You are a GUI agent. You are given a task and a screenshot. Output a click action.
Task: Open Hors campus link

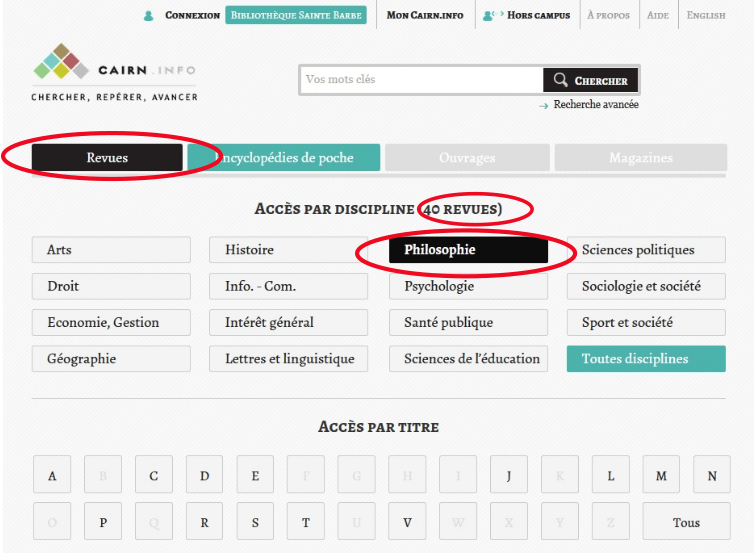(x=539, y=15)
